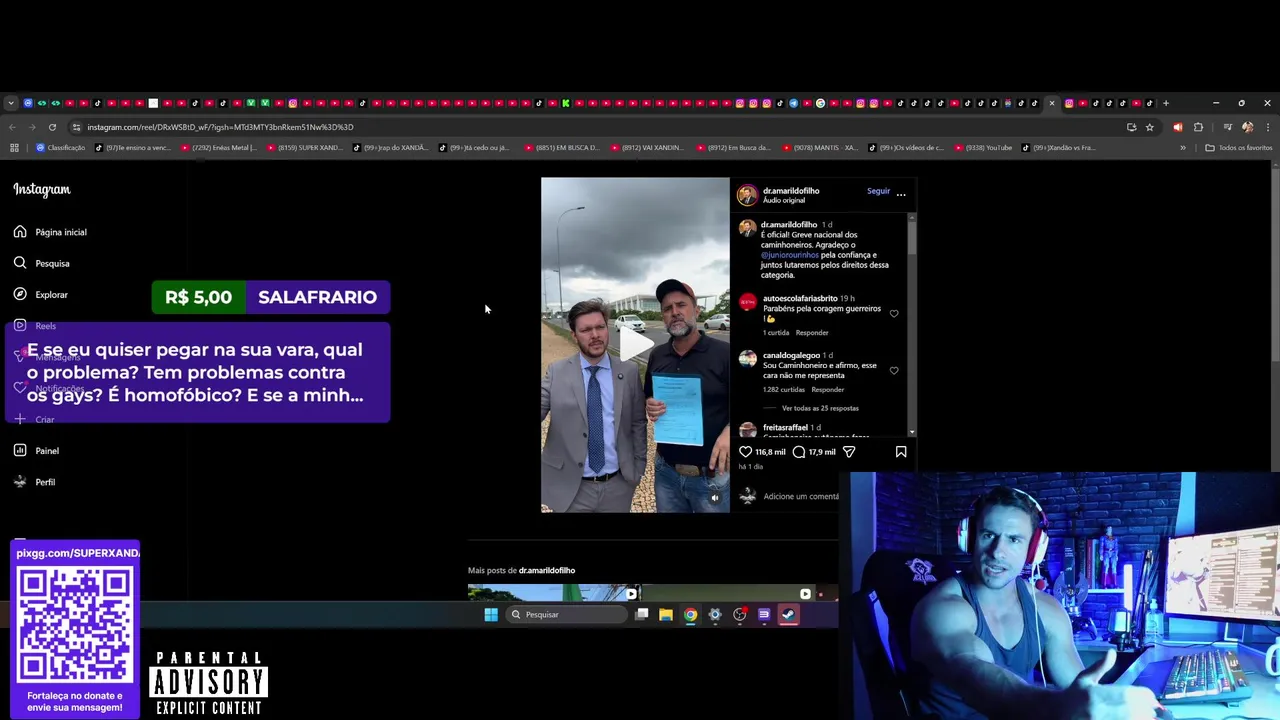Viewport: 1280px width, 720px height.
Task: Click the Windows taskbar Pesquisar box
Action: tap(565, 615)
